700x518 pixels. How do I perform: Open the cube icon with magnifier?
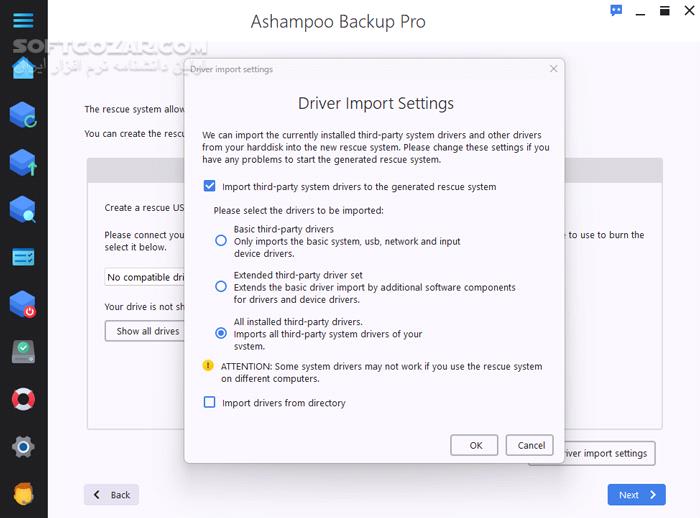coord(23,209)
